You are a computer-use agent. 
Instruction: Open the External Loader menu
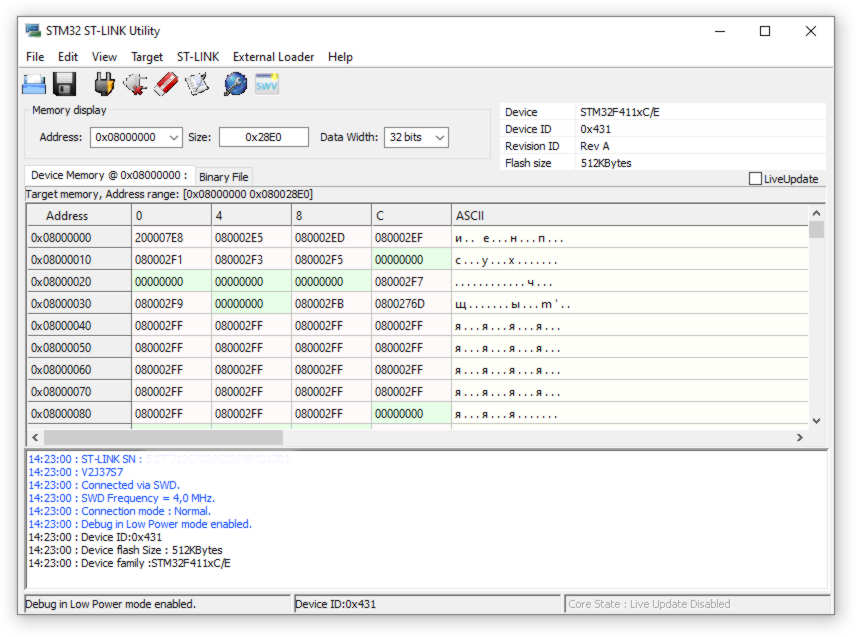[x=274, y=57]
